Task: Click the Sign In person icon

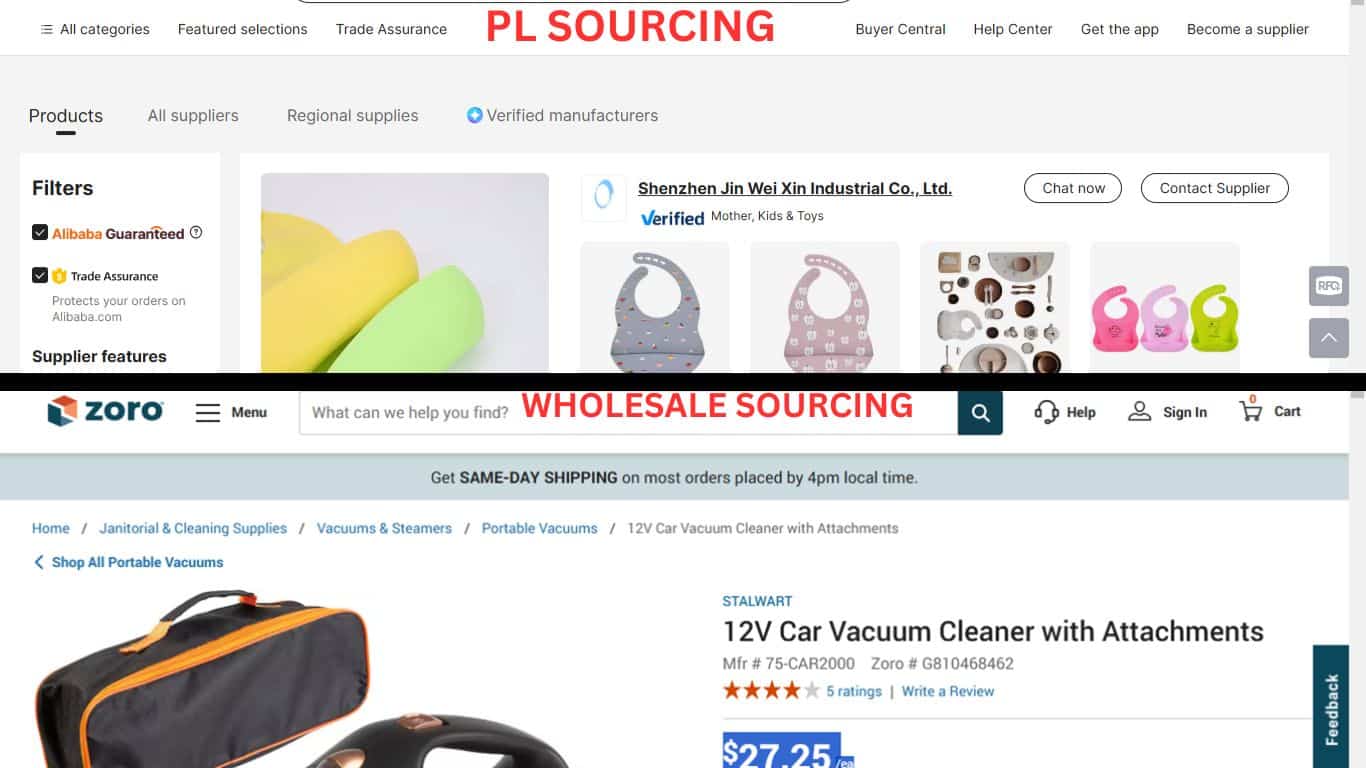Action: [x=1139, y=411]
